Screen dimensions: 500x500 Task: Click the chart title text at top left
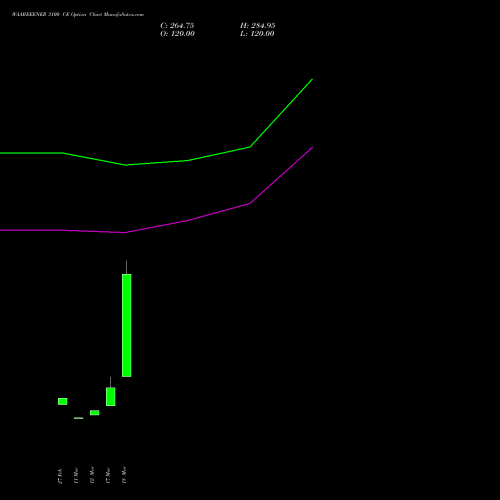pos(78,15)
